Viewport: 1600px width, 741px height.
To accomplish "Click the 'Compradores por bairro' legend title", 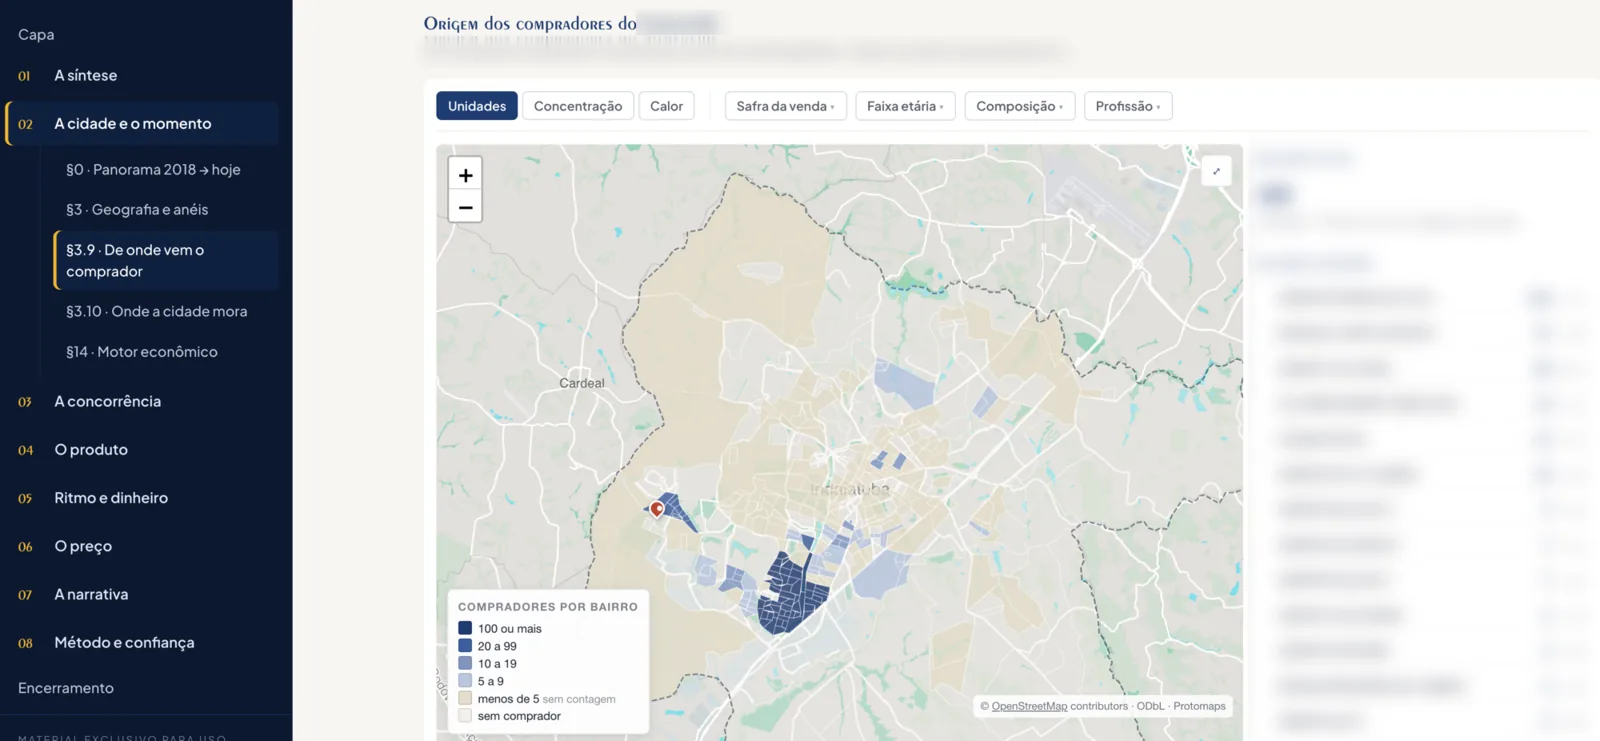I will (x=548, y=607).
